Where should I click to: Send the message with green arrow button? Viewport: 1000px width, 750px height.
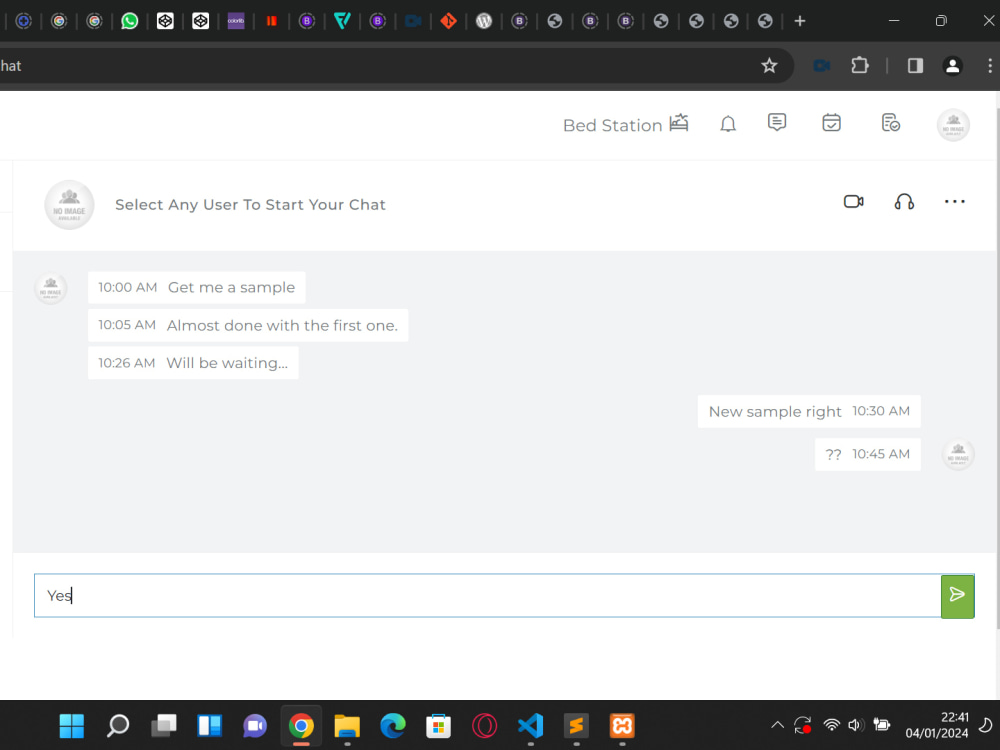pos(957,596)
